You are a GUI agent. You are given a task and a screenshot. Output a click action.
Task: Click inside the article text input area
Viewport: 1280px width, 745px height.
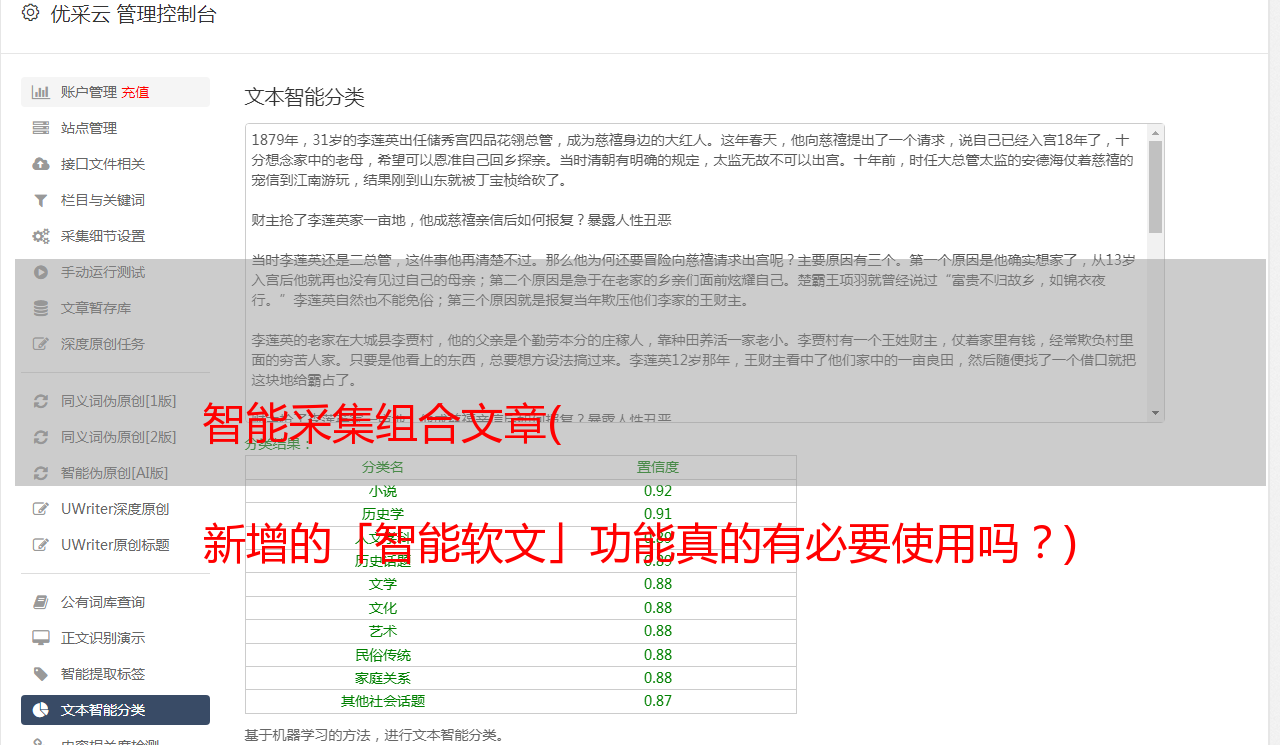tap(696, 273)
